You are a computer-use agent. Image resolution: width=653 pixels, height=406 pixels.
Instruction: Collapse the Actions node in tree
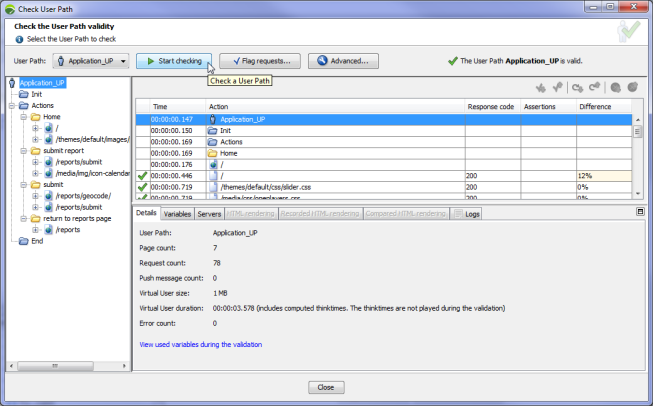pyautogui.click(x=11, y=105)
